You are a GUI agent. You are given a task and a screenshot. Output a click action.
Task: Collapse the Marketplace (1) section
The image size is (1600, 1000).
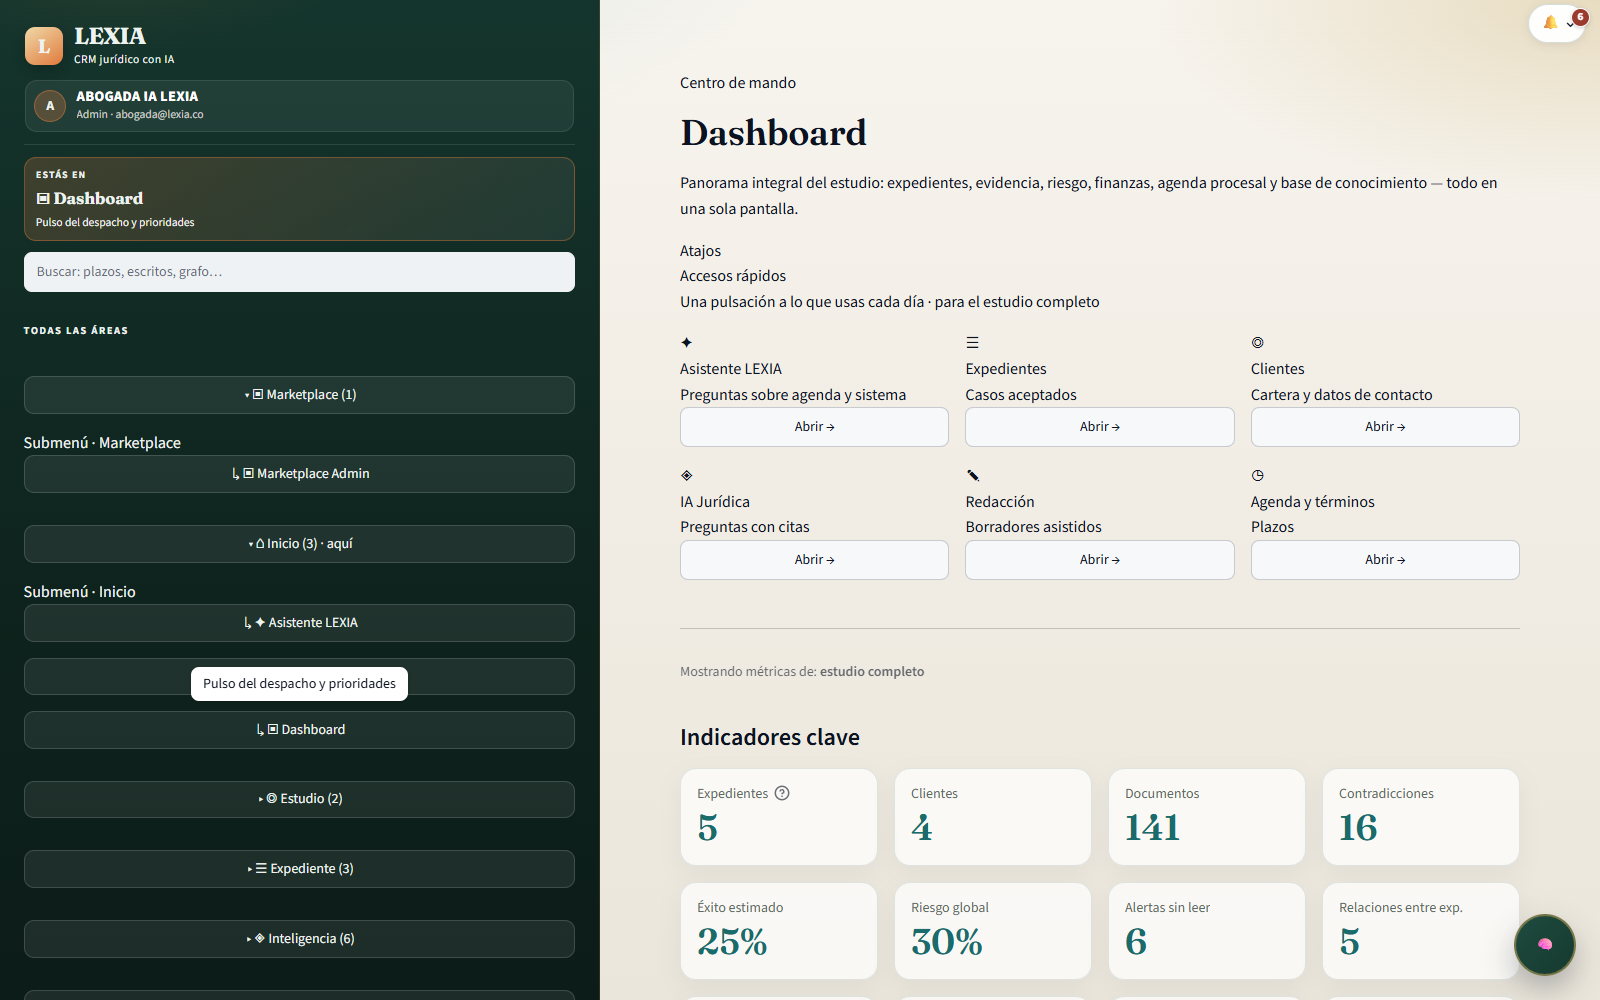pos(299,395)
